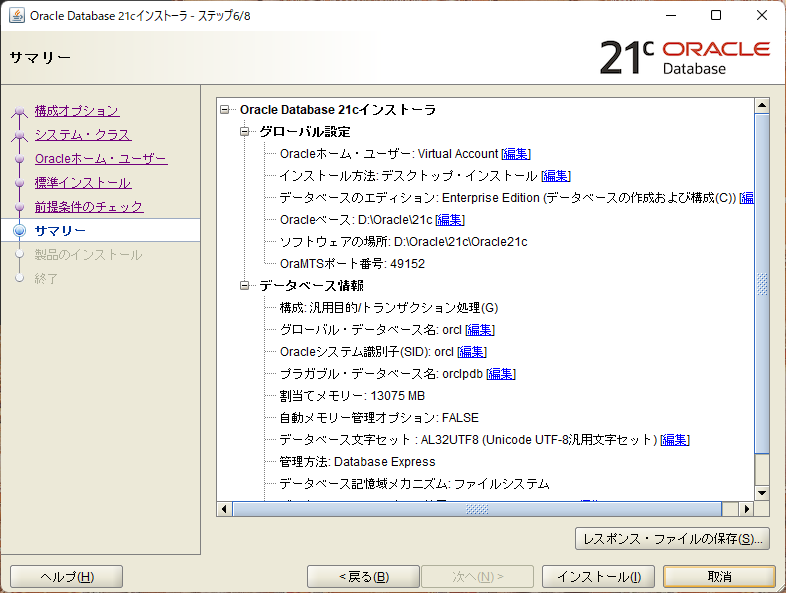Screen dimensions: 786x593
Task: Edit the Oracleホーム・ユーザー Virtual Account setting
Action: pos(516,154)
